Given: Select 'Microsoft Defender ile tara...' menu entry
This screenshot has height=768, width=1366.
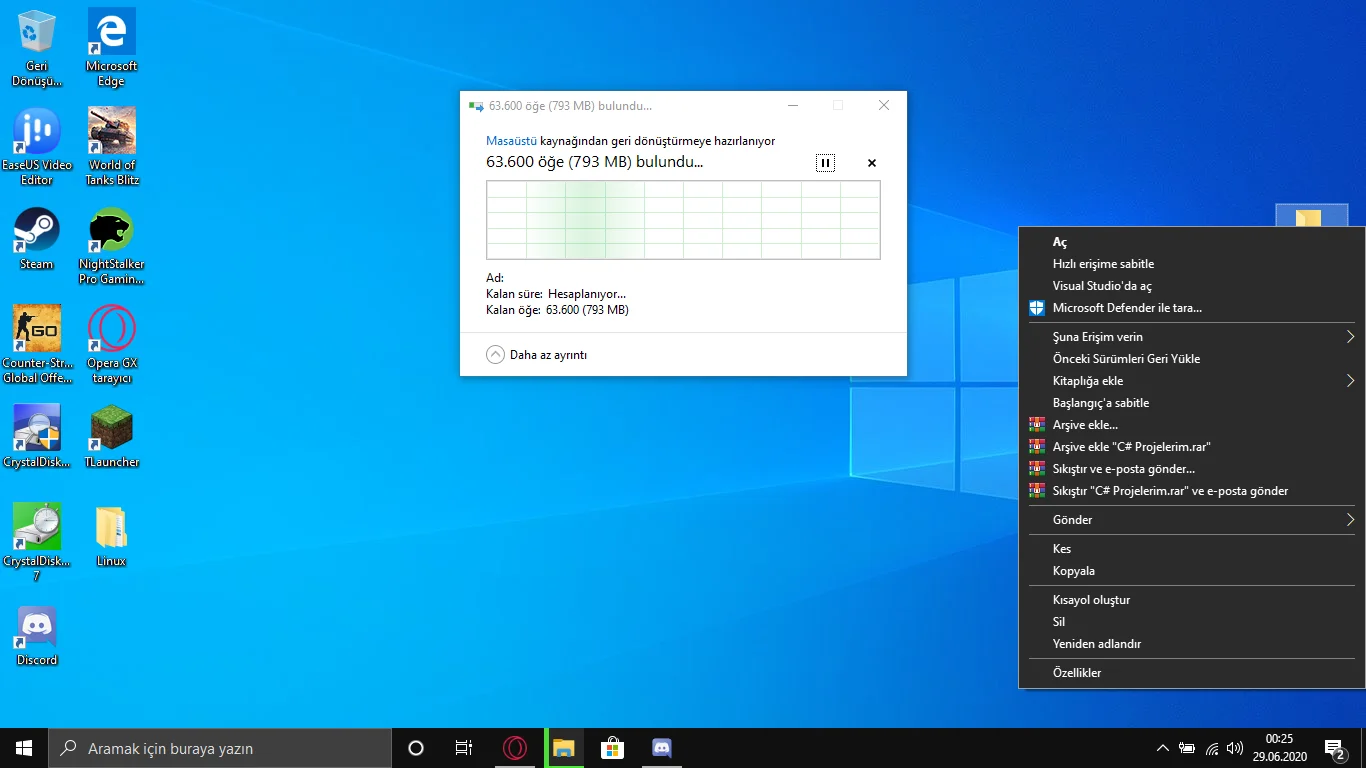Looking at the screenshot, I should coord(1127,308).
